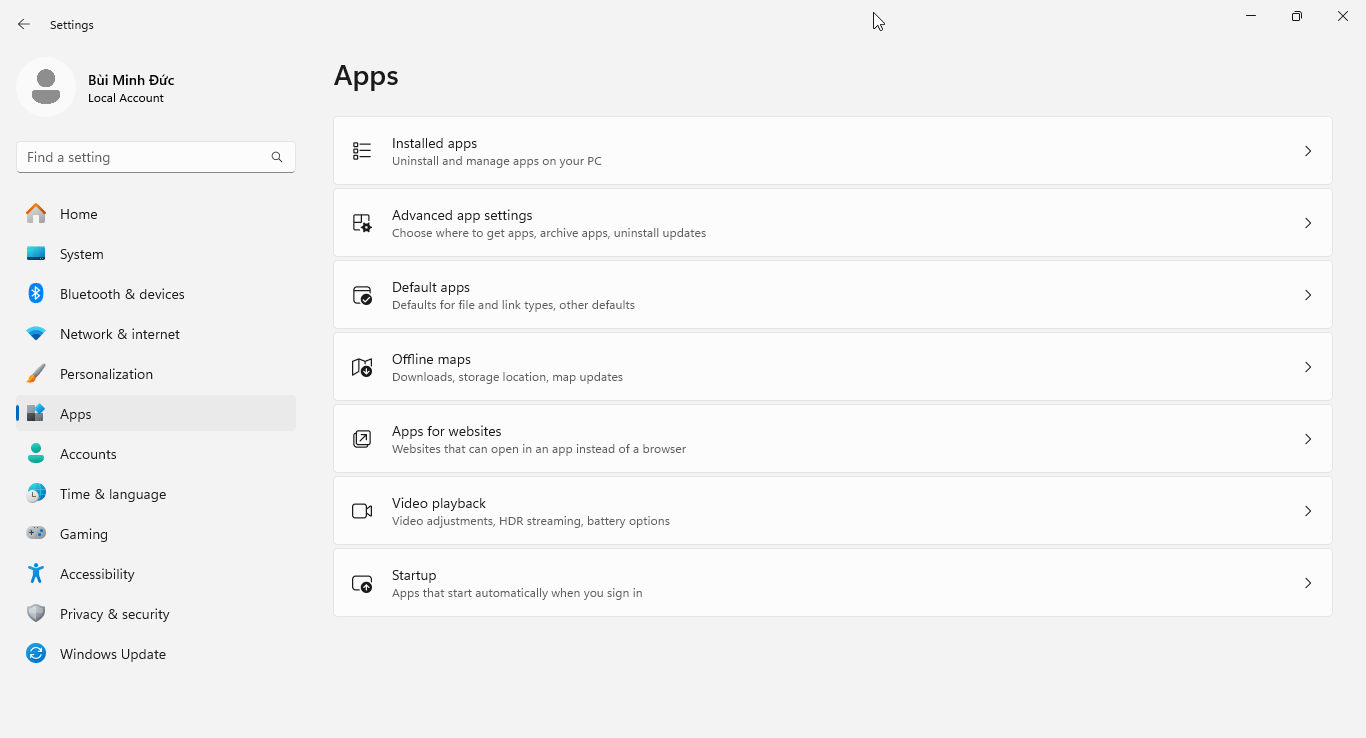Click the Video playback camera icon

362,511
